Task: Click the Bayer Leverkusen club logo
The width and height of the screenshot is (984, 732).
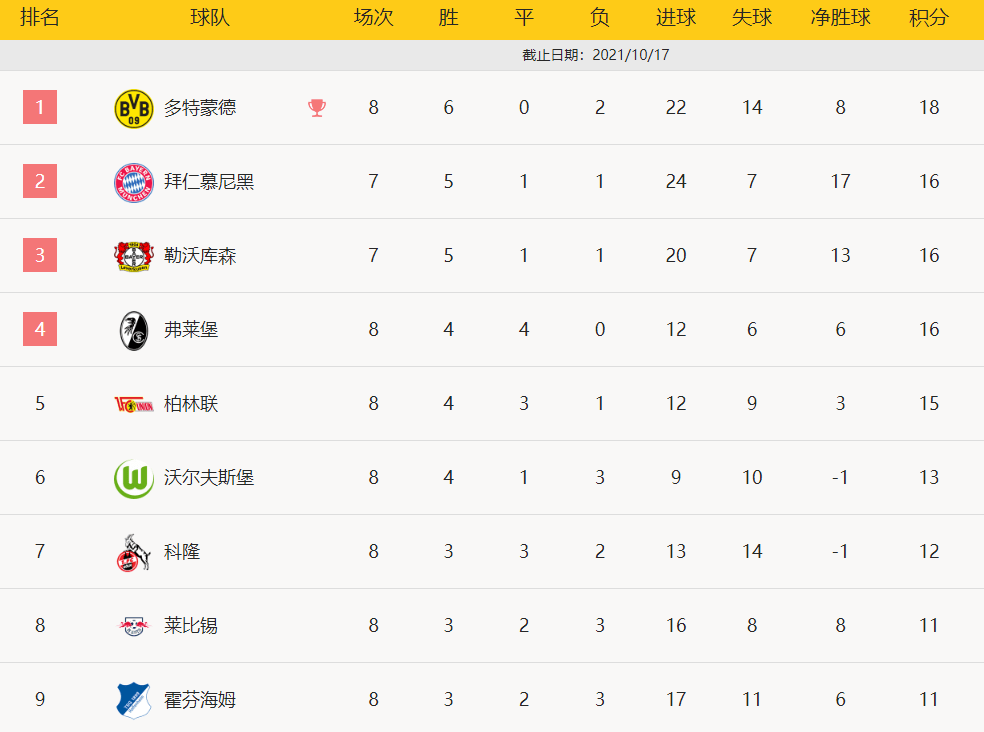Action: point(134,256)
